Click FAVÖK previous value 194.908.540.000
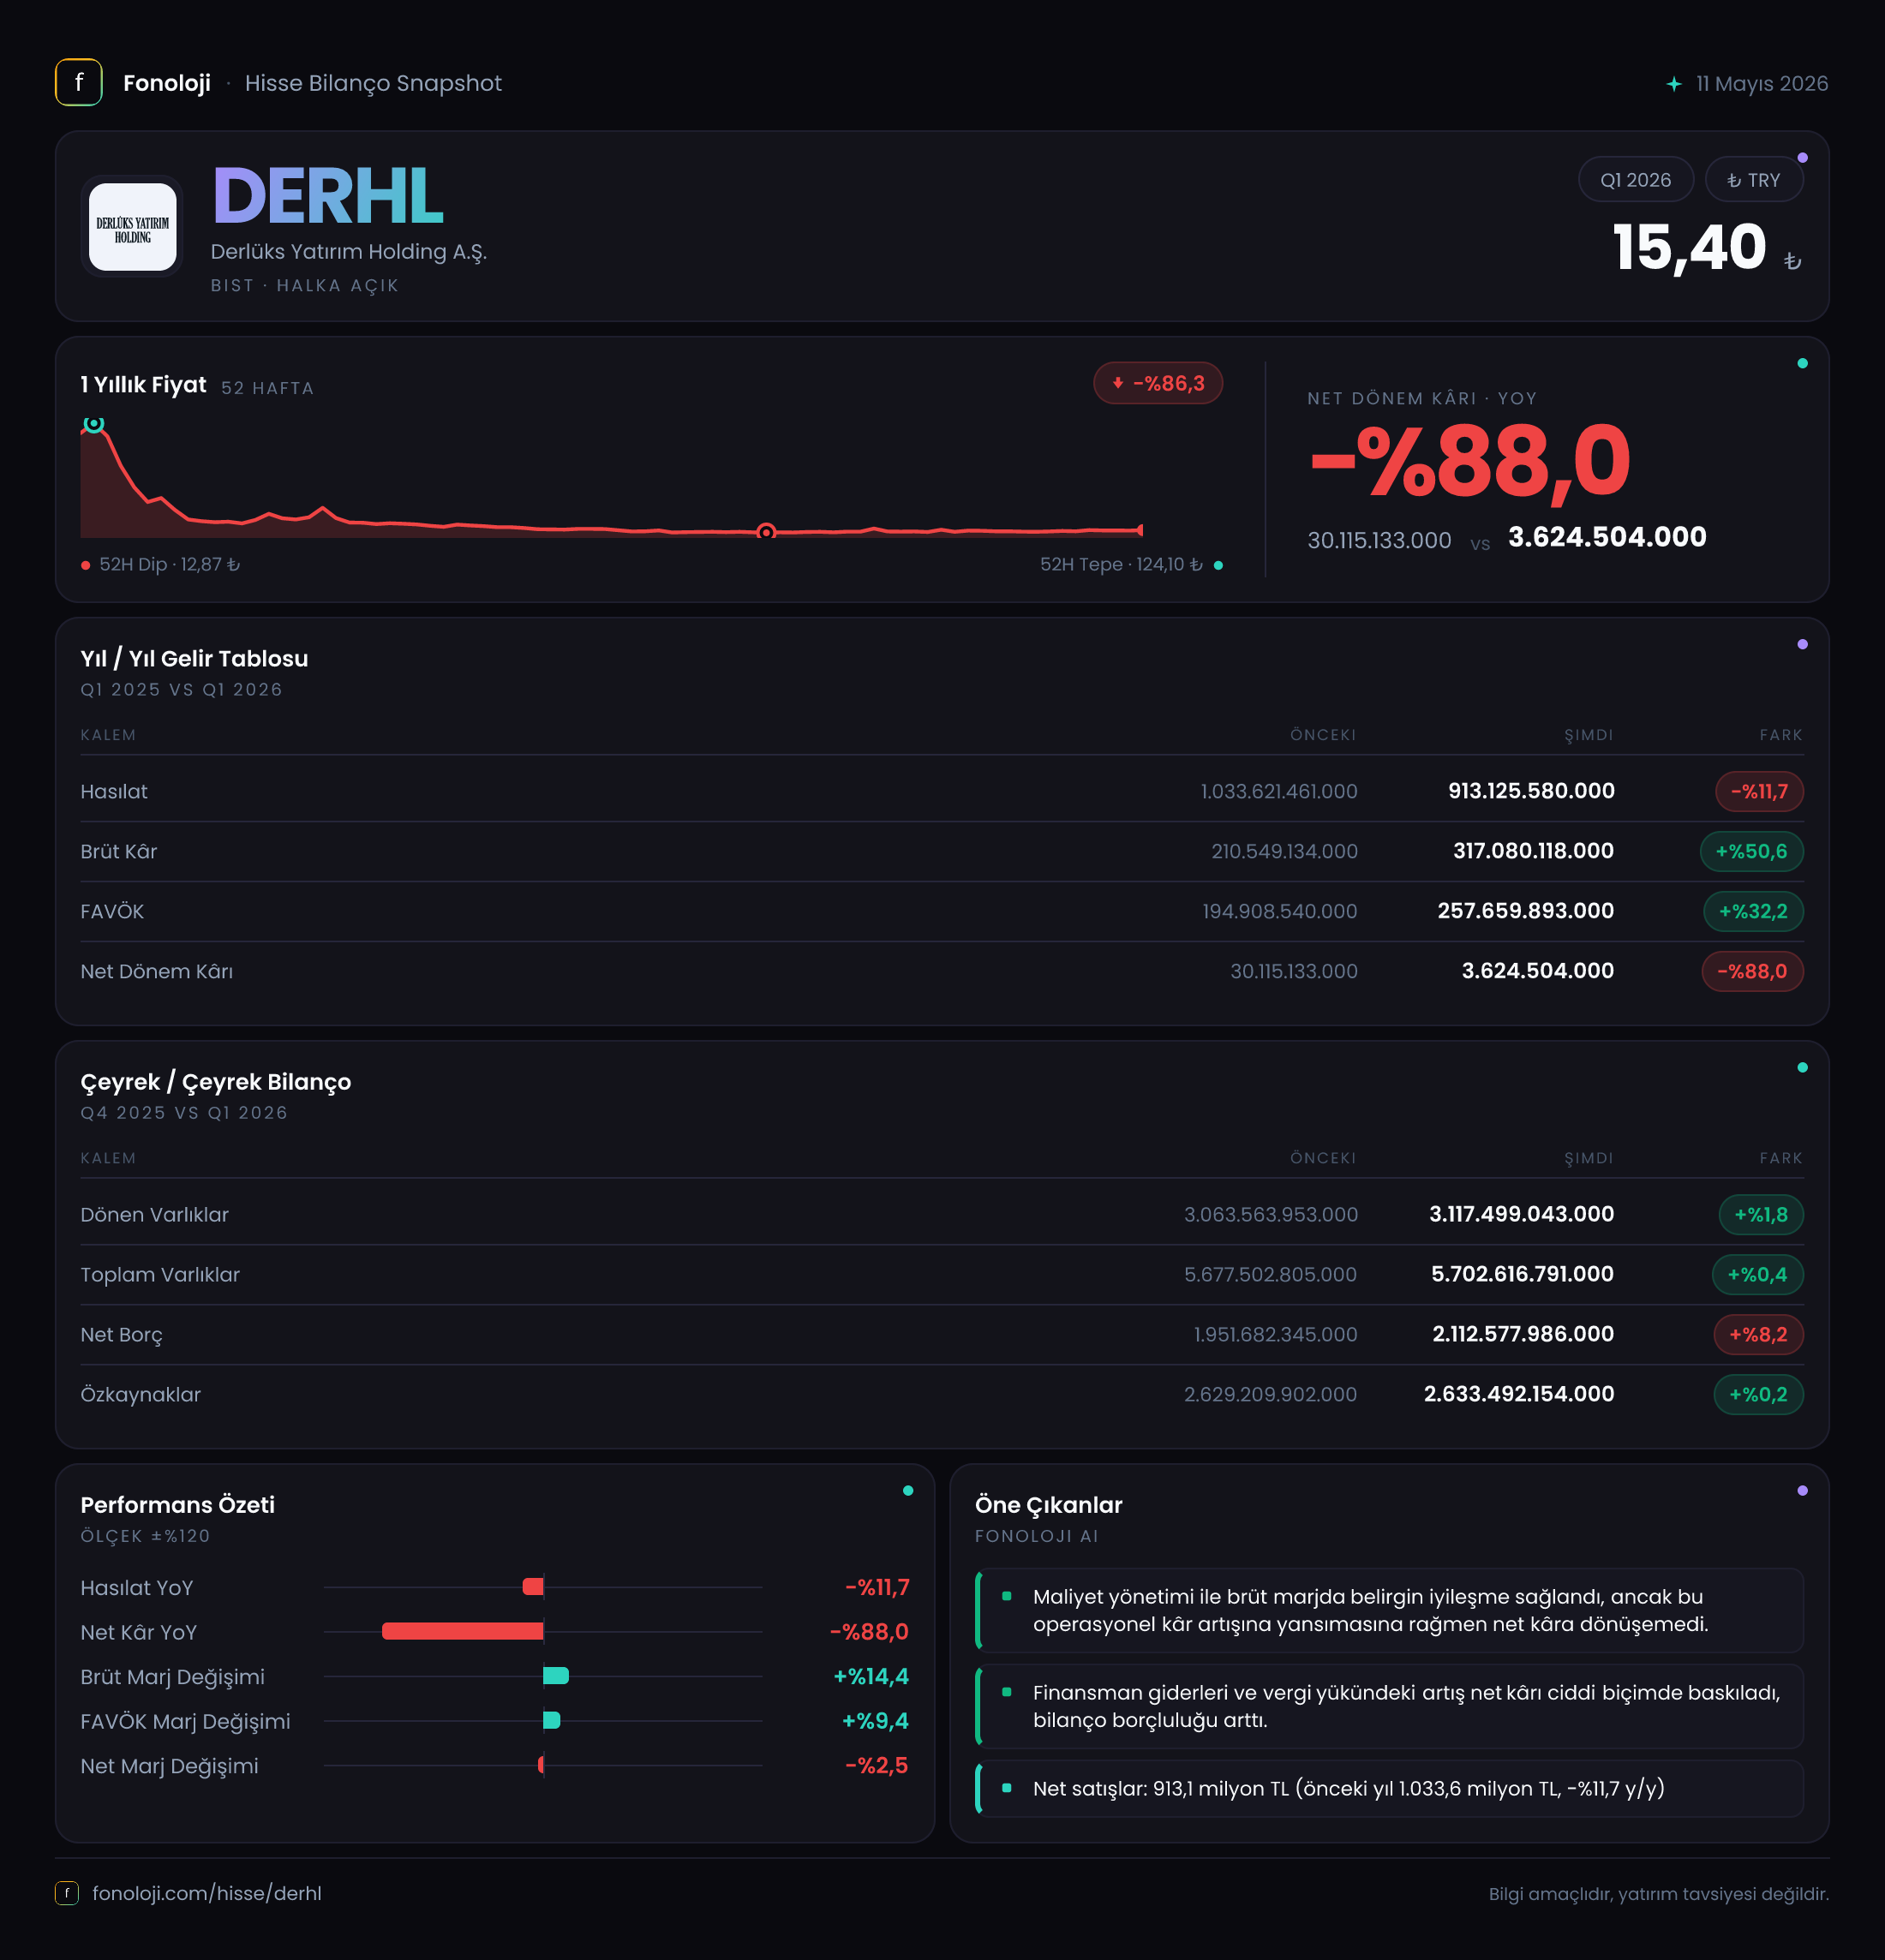This screenshot has height=1960, width=1885. [x=1280, y=911]
